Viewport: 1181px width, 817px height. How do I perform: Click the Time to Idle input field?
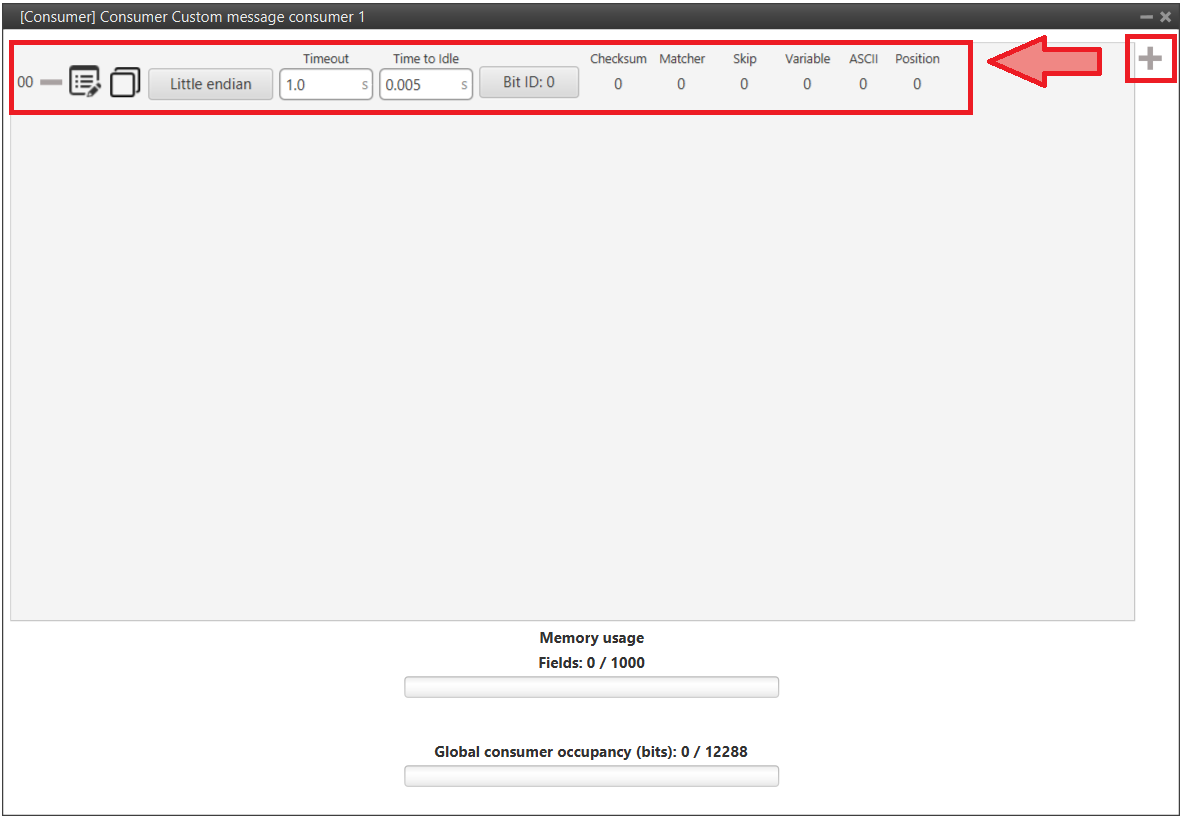[x=418, y=85]
